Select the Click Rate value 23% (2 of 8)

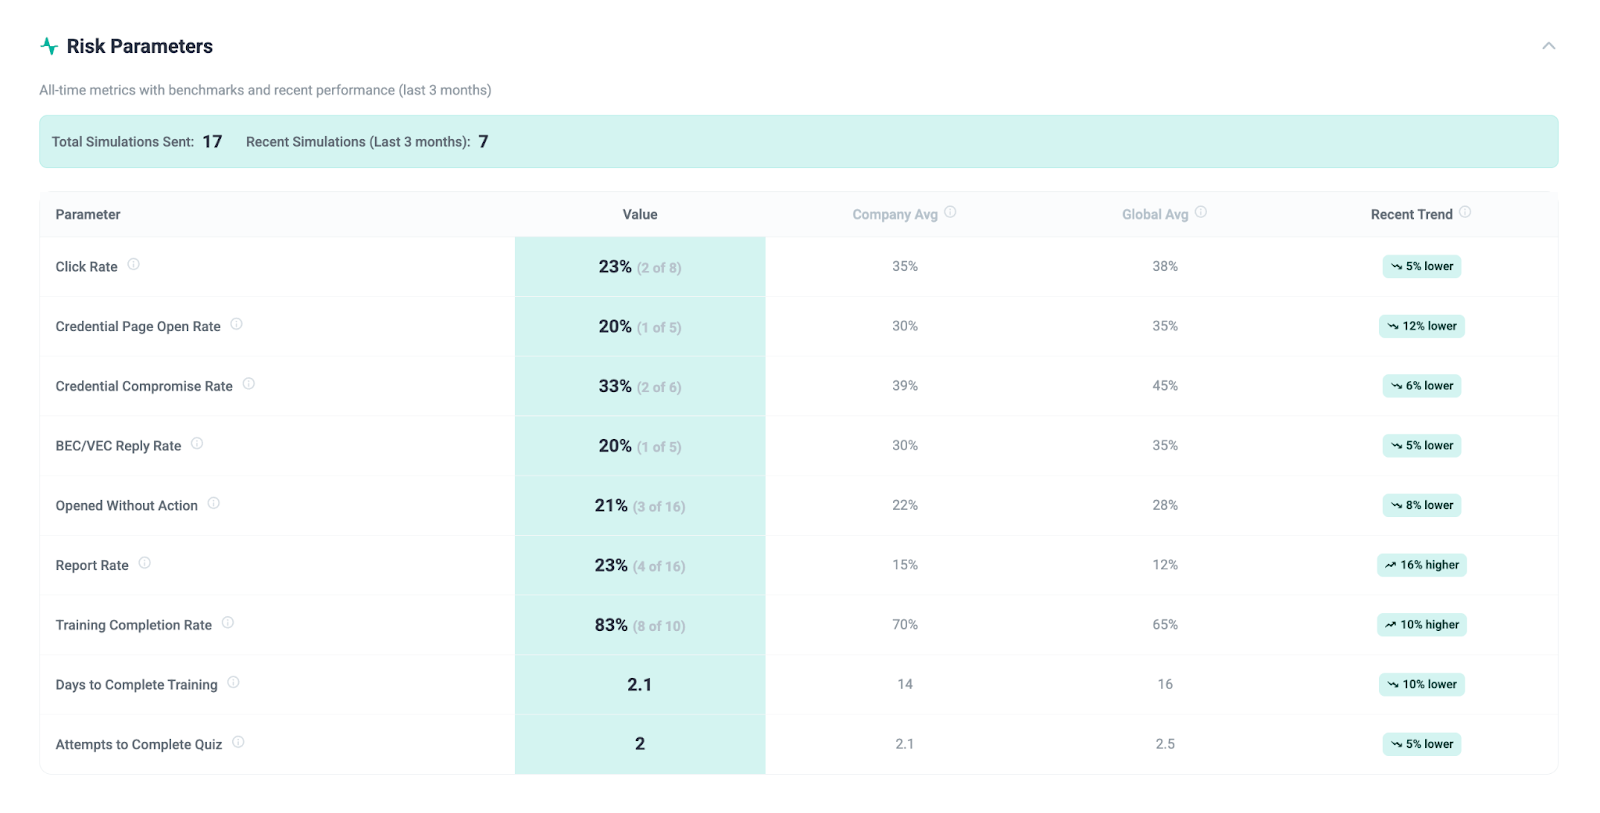point(640,267)
